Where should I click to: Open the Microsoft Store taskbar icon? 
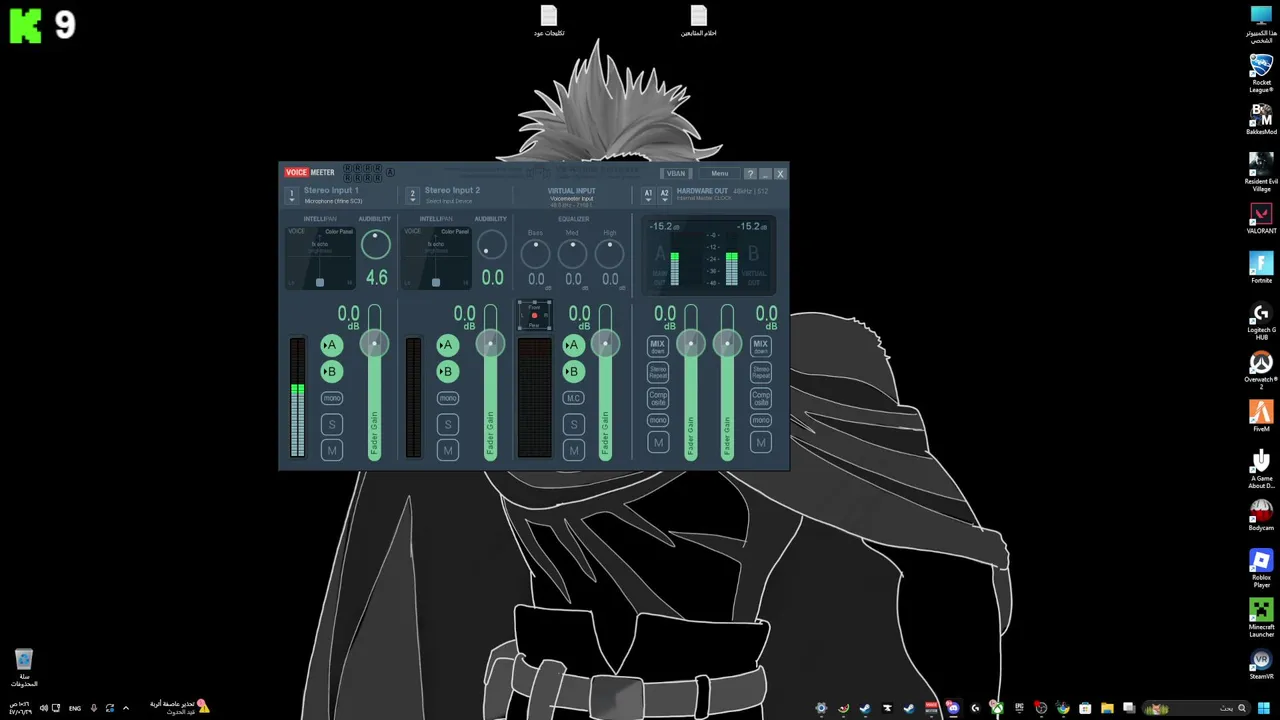1085,708
